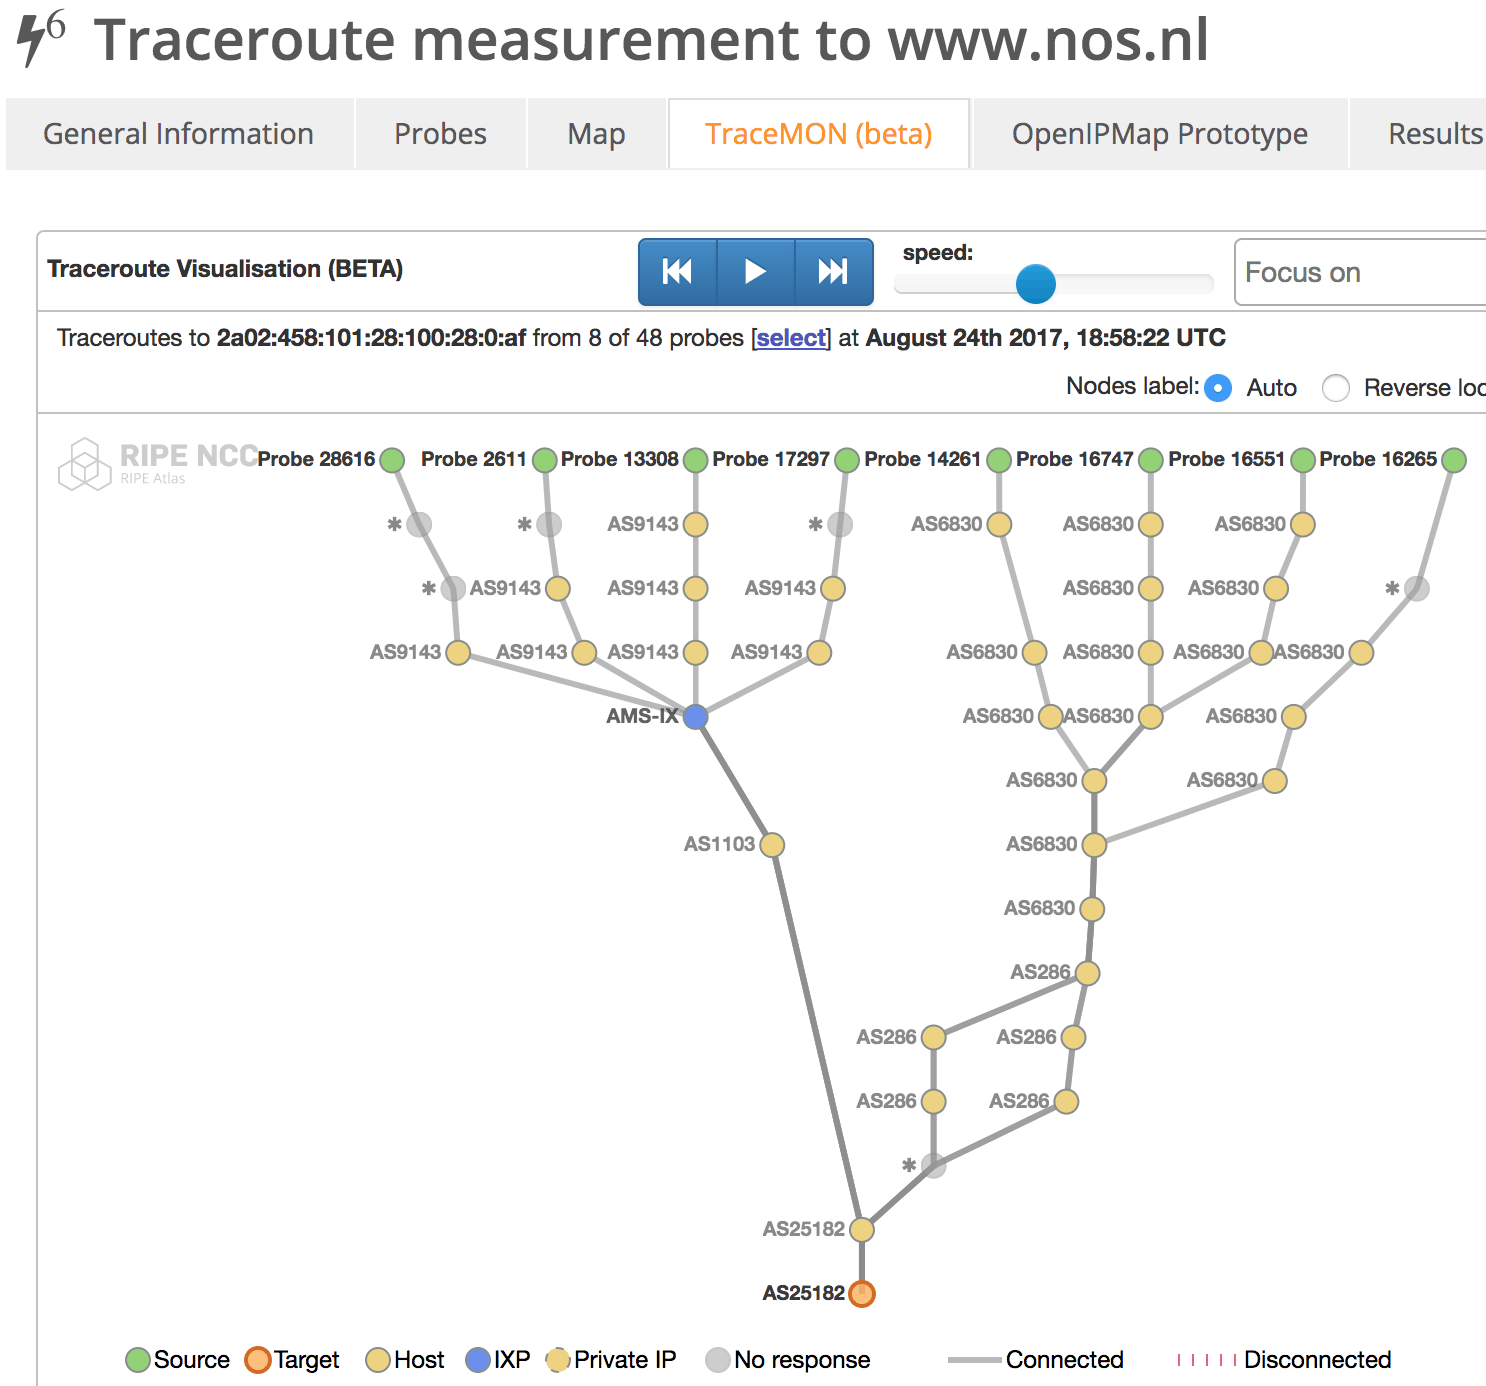1486x1386 pixels.
Task: Open the Map tab
Action: (597, 134)
